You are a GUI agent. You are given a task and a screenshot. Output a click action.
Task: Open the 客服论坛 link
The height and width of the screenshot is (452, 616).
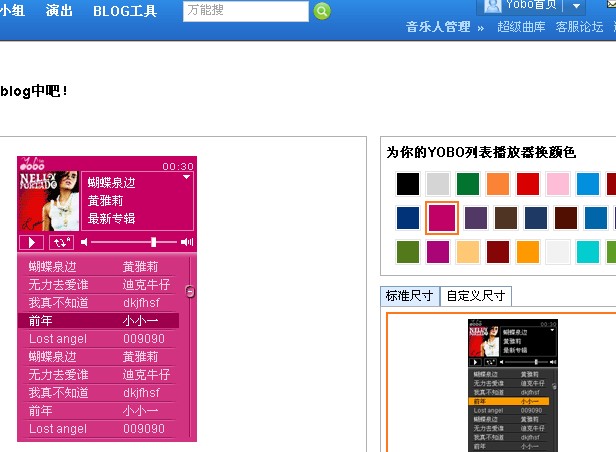[579, 27]
